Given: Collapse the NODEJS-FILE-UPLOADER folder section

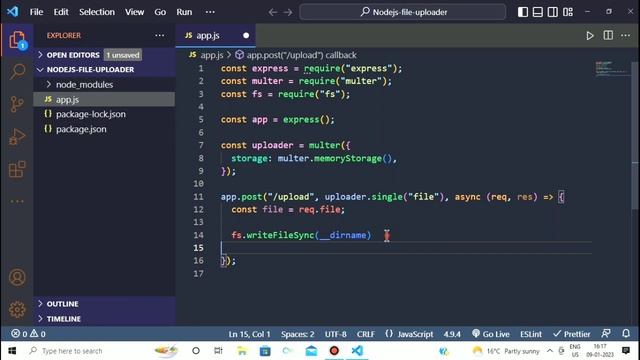Looking at the screenshot, I should tap(104, 69).
